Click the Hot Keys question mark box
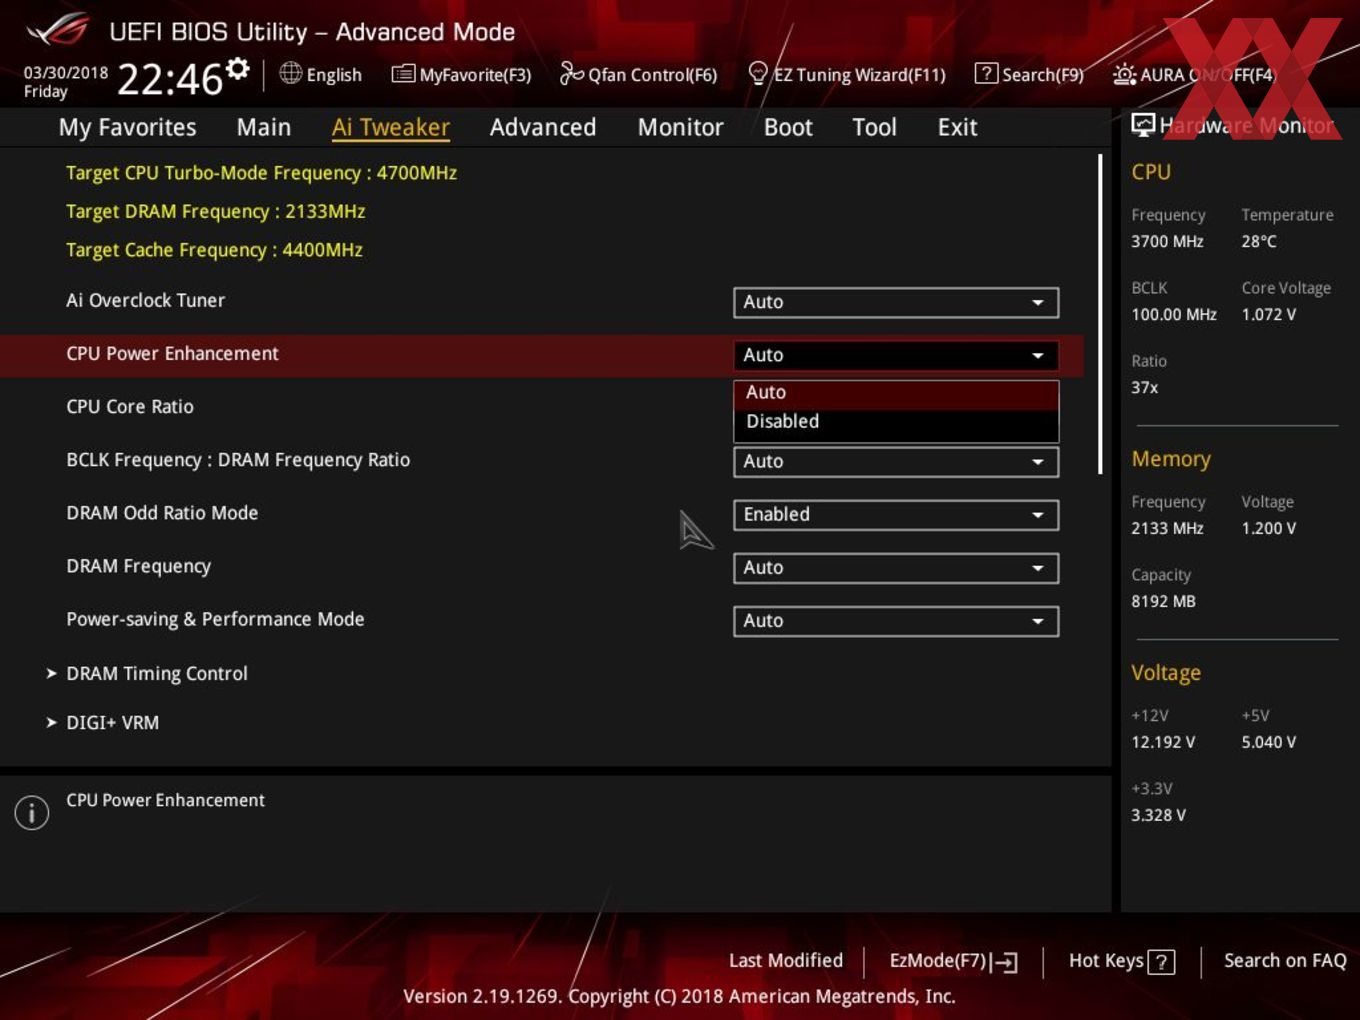This screenshot has width=1360, height=1020. pyautogui.click(x=1161, y=962)
